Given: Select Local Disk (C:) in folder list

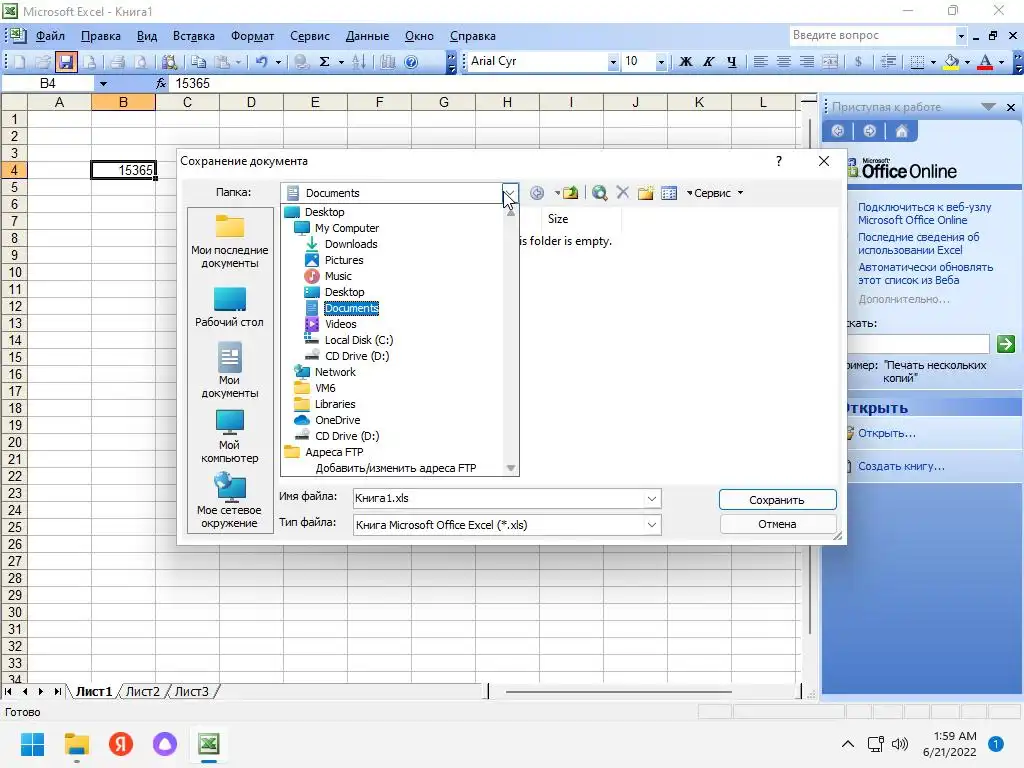Looking at the screenshot, I should (359, 340).
